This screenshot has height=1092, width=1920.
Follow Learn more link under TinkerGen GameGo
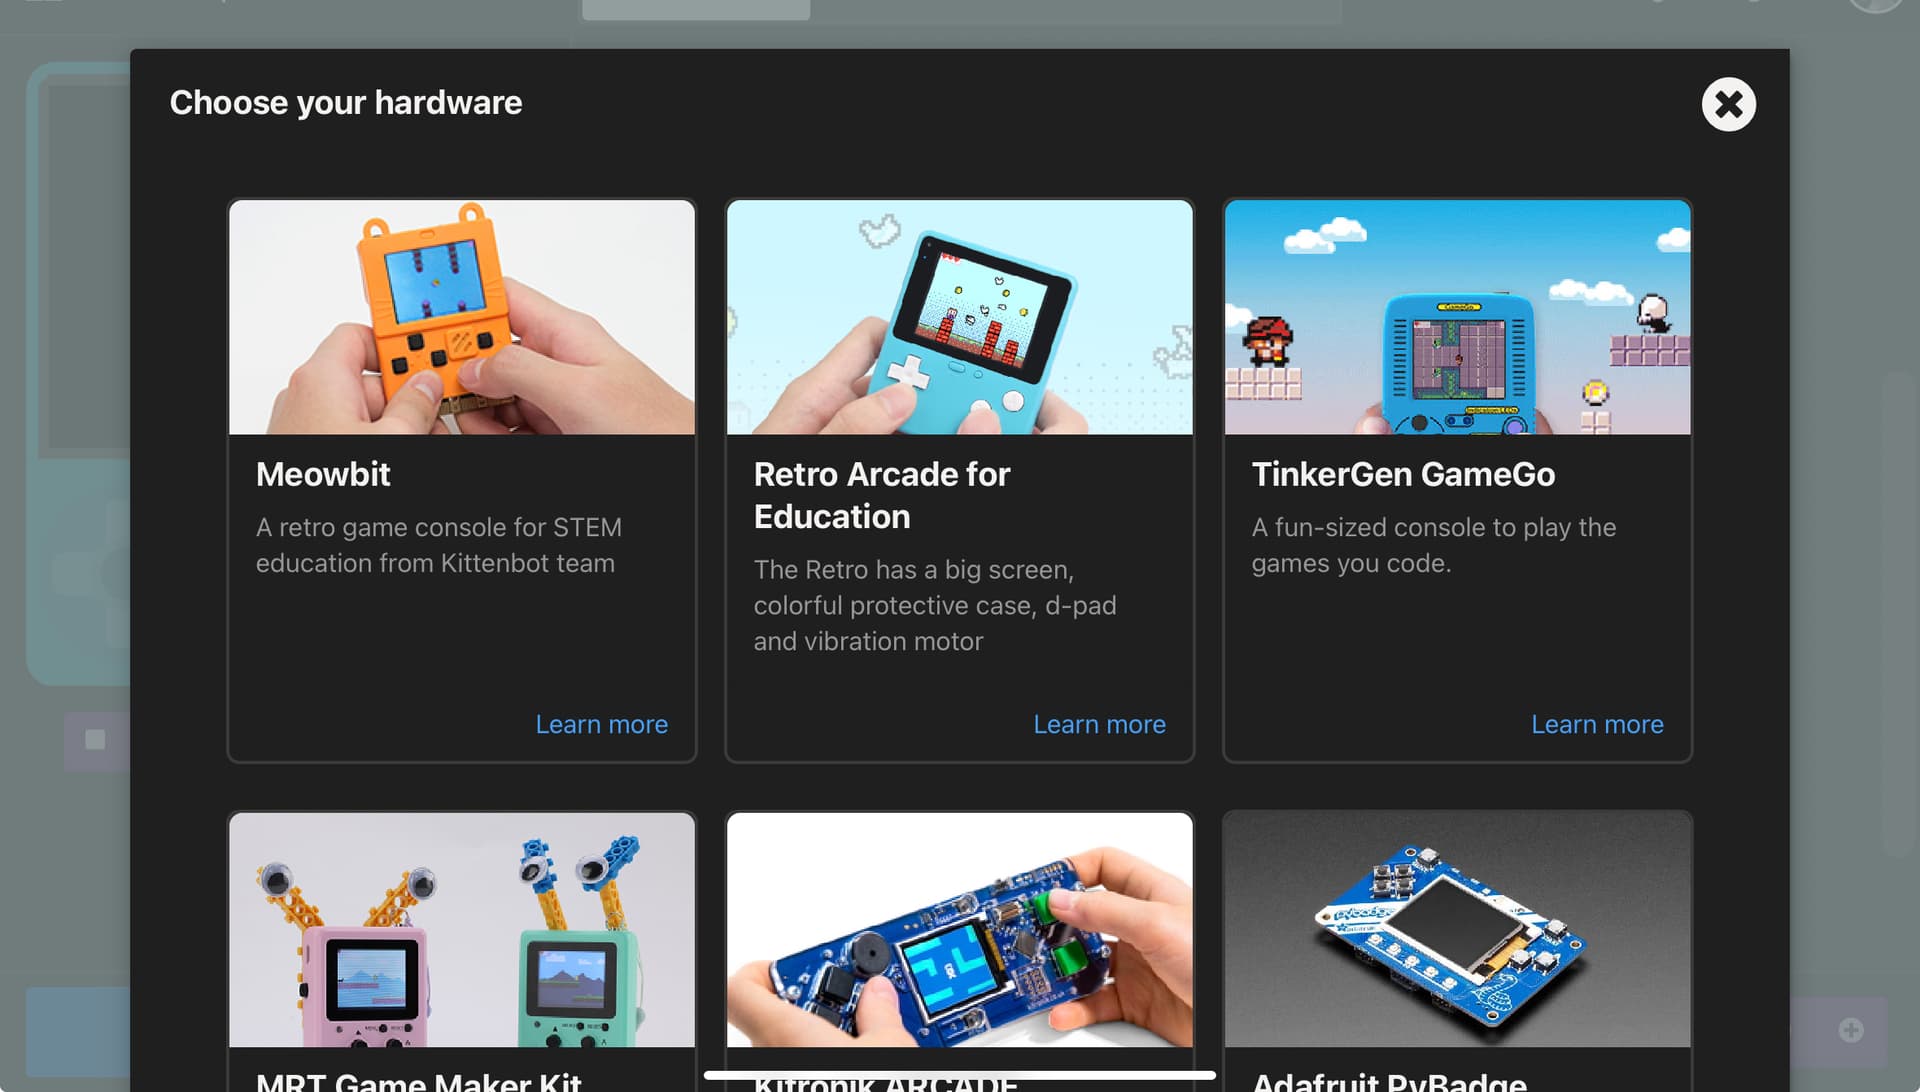1597,724
